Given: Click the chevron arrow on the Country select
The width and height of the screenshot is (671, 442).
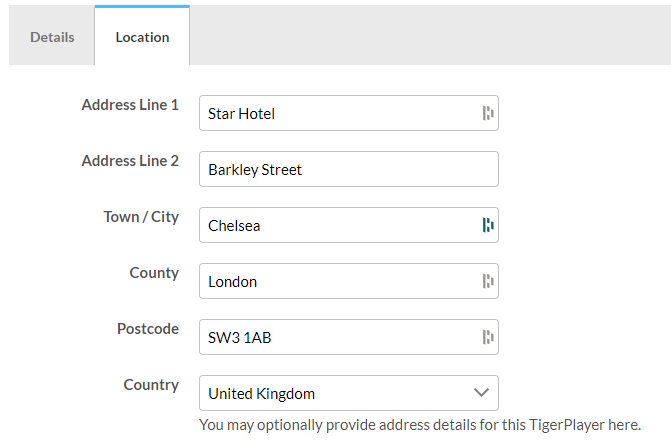Looking at the screenshot, I should 481,393.
